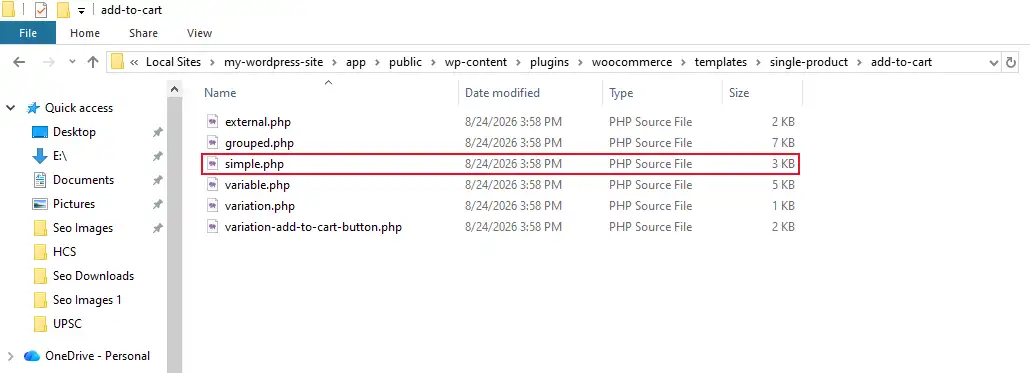1030x373 pixels.
Task: Open the UPSC folder in navigation pane
Action: click(x=67, y=324)
